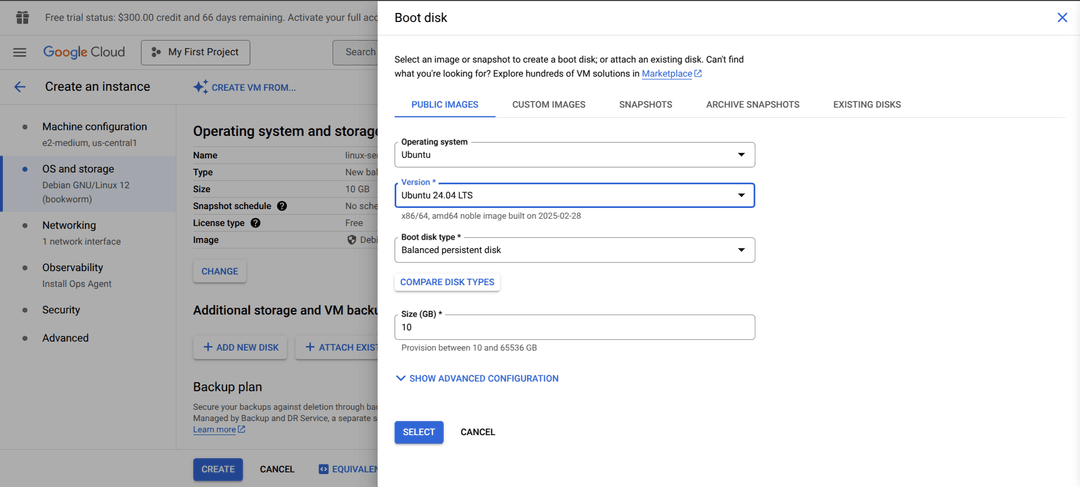Cancel the Boot disk panel
Image resolution: width=1080 pixels, height=487 pixels.
coord(478,432)
